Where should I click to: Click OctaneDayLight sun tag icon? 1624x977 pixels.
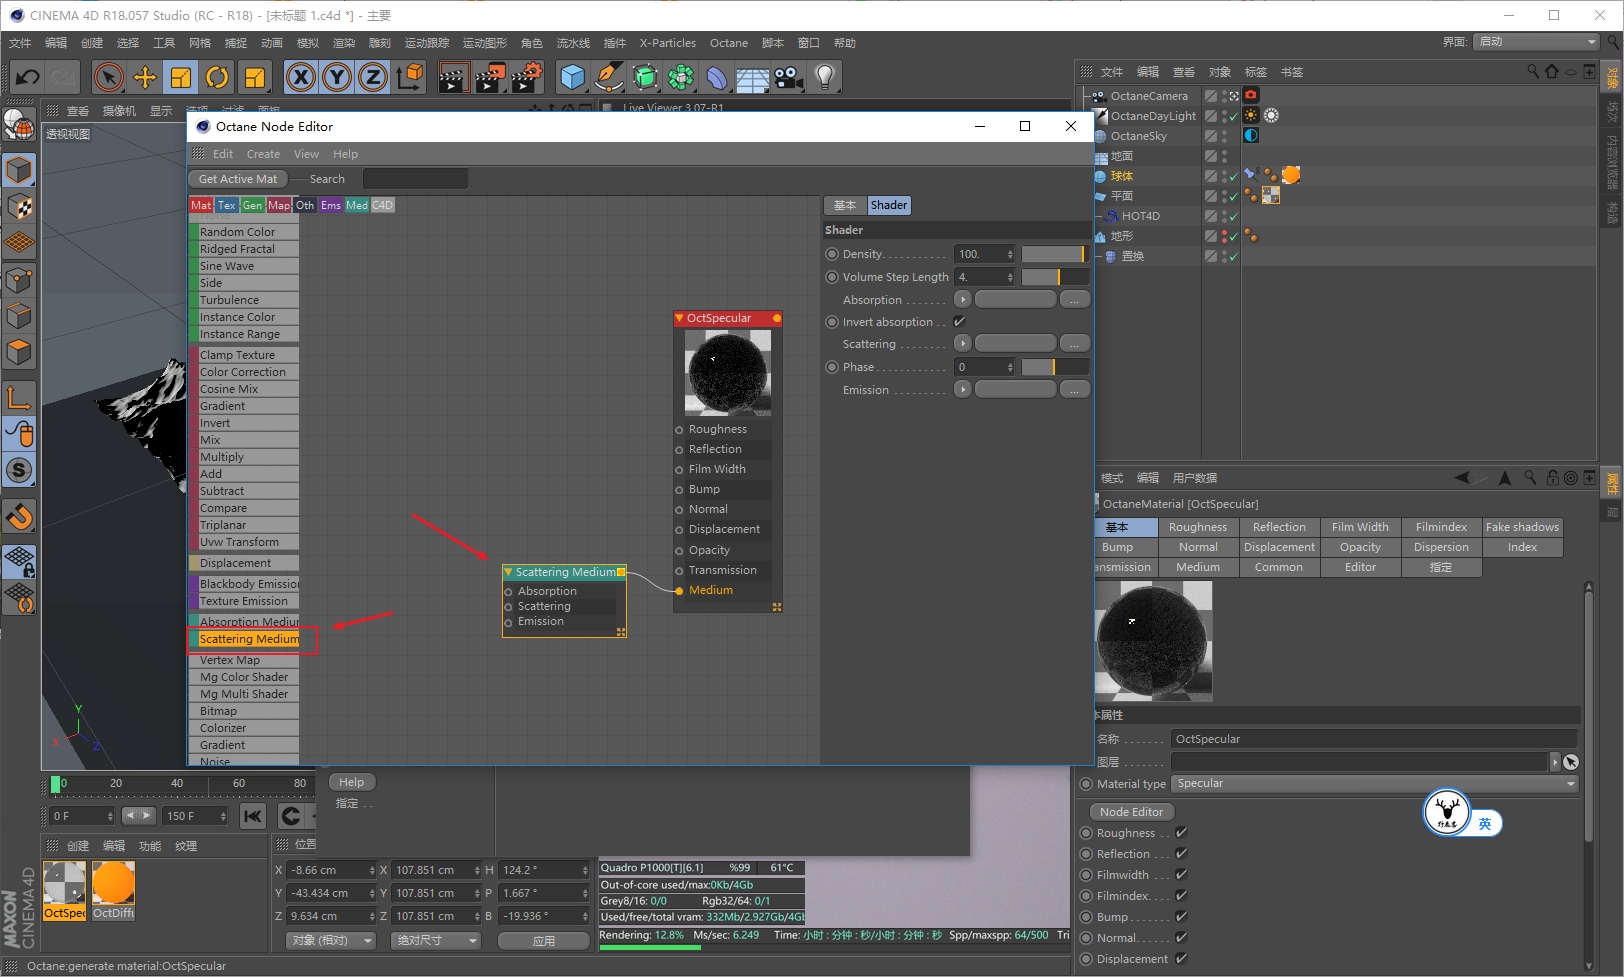[x=1251, y=115]
